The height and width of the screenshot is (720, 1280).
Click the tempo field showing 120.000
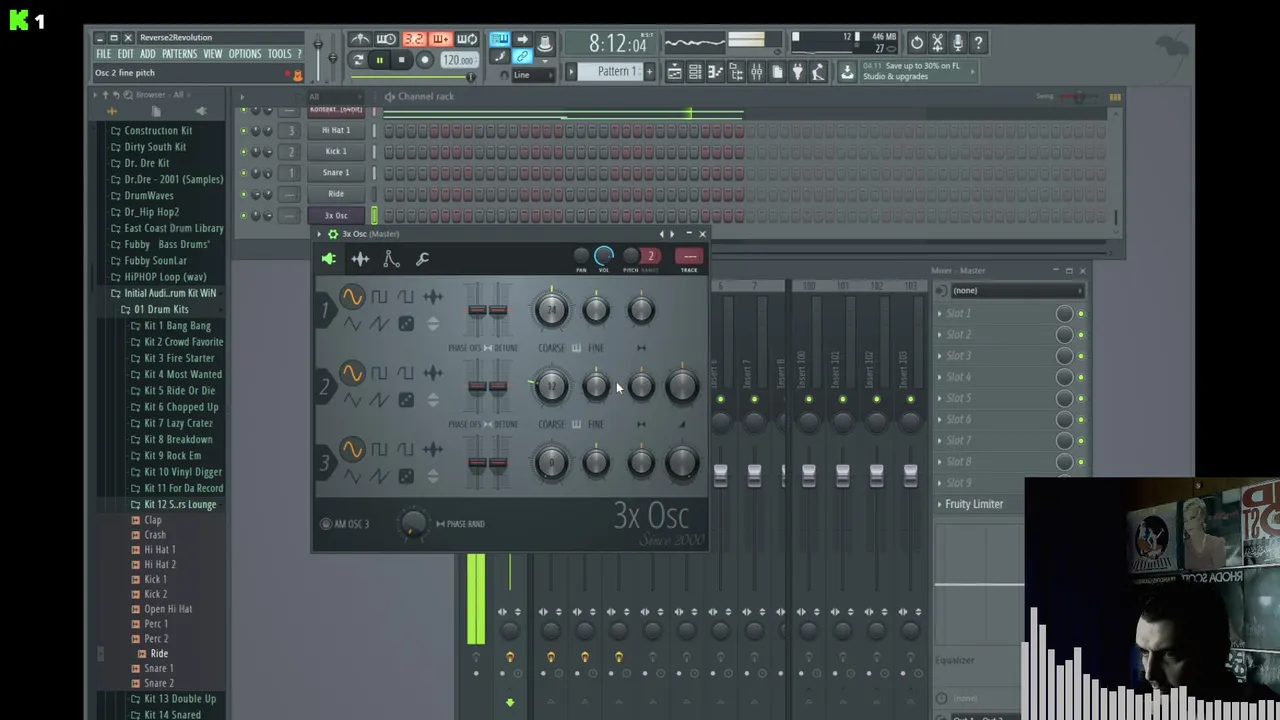pos(459,60)
